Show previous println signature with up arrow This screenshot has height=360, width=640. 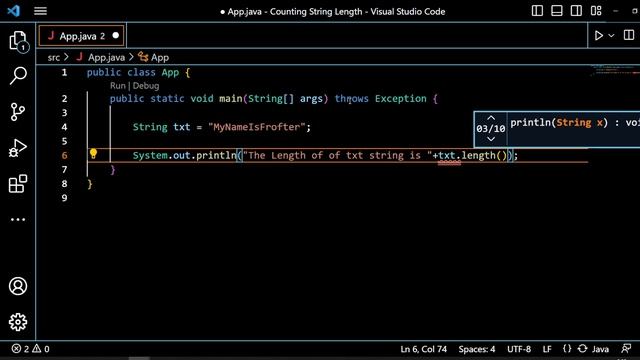point(491,118)
